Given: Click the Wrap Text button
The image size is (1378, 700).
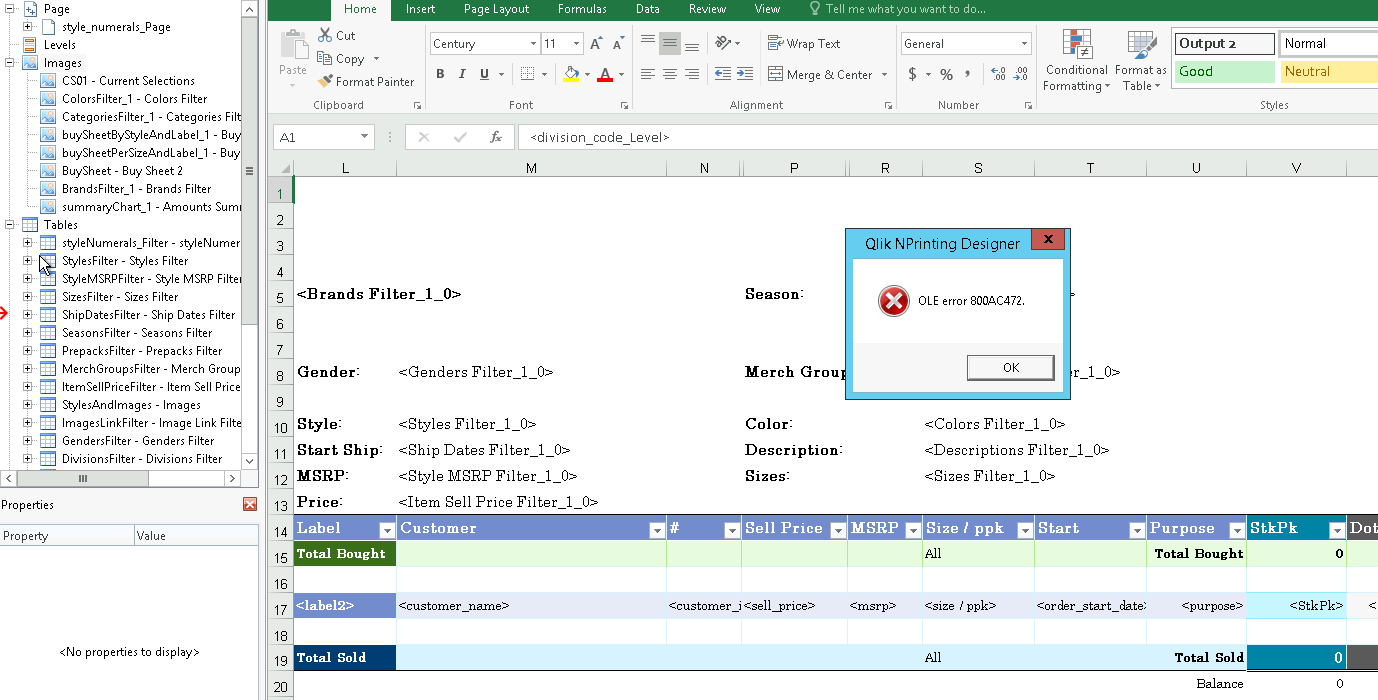Looking at the screenshot, I should 804,44.
